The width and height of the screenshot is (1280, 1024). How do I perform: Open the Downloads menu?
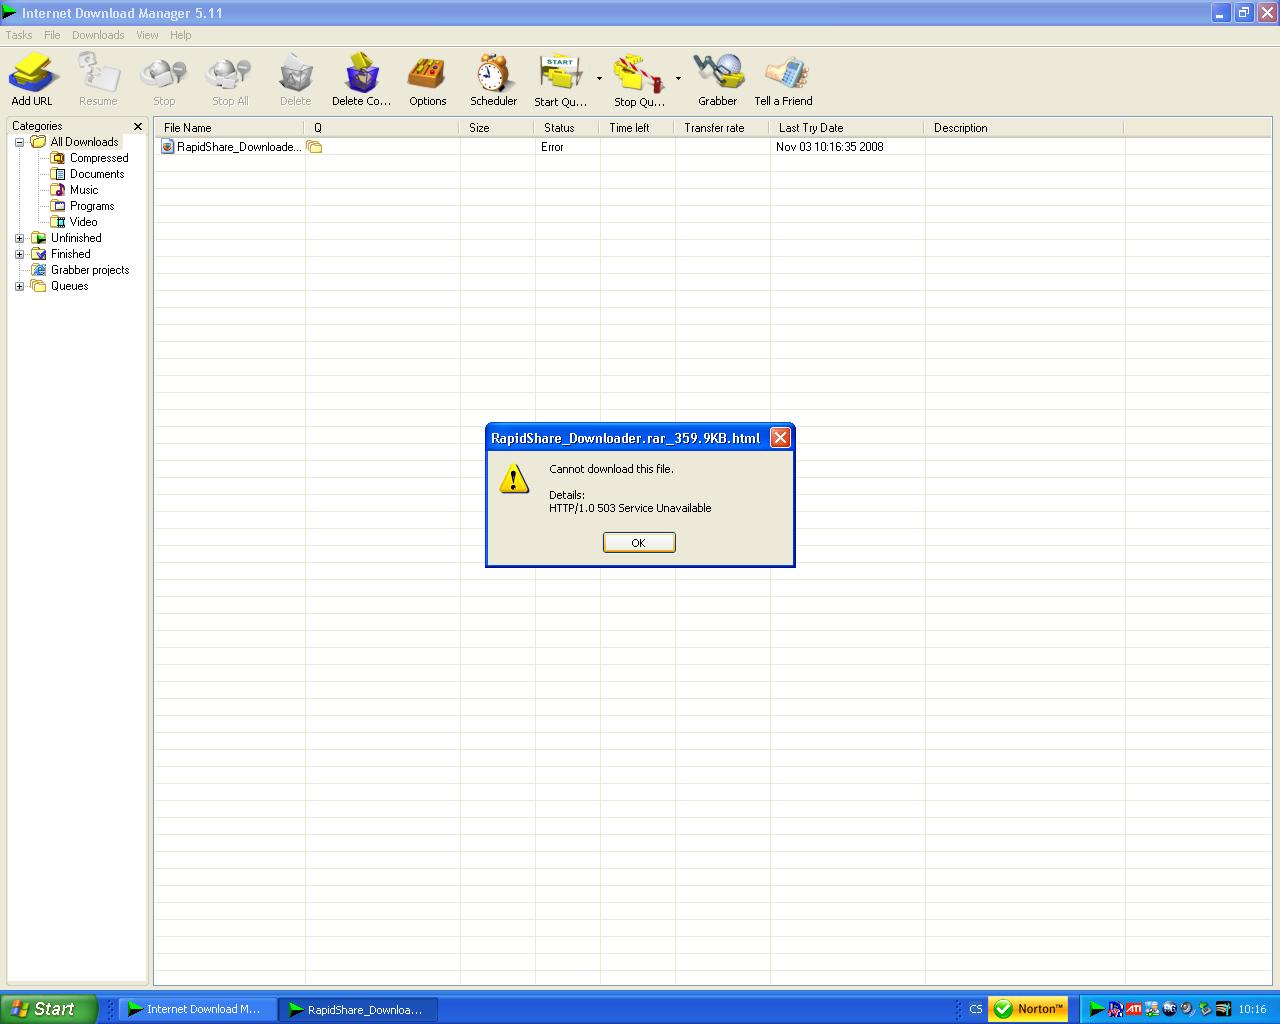(x=98, y=35)
